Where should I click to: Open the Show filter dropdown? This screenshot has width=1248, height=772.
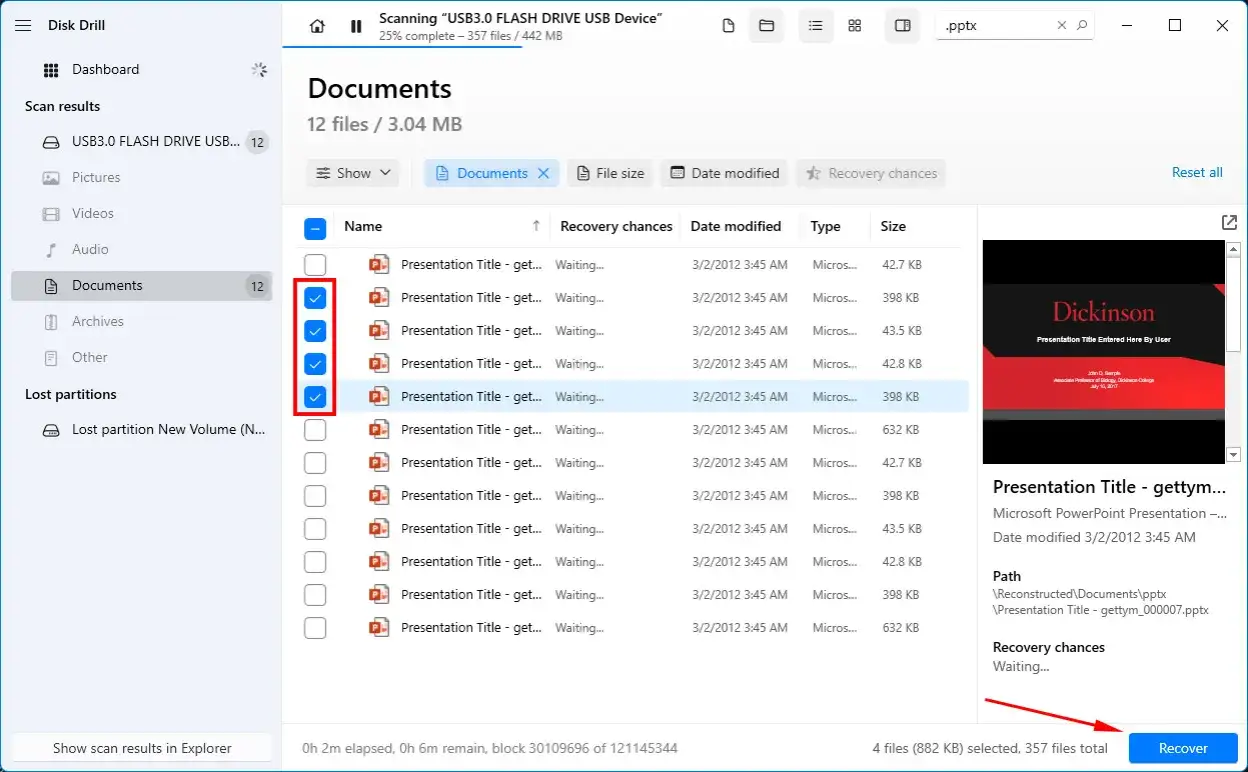(352, 172)
